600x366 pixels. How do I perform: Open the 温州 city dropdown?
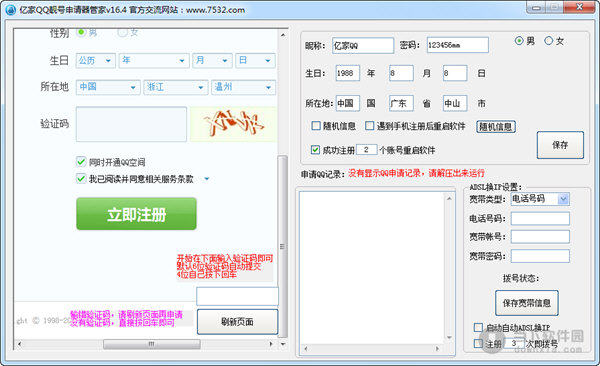243,87
